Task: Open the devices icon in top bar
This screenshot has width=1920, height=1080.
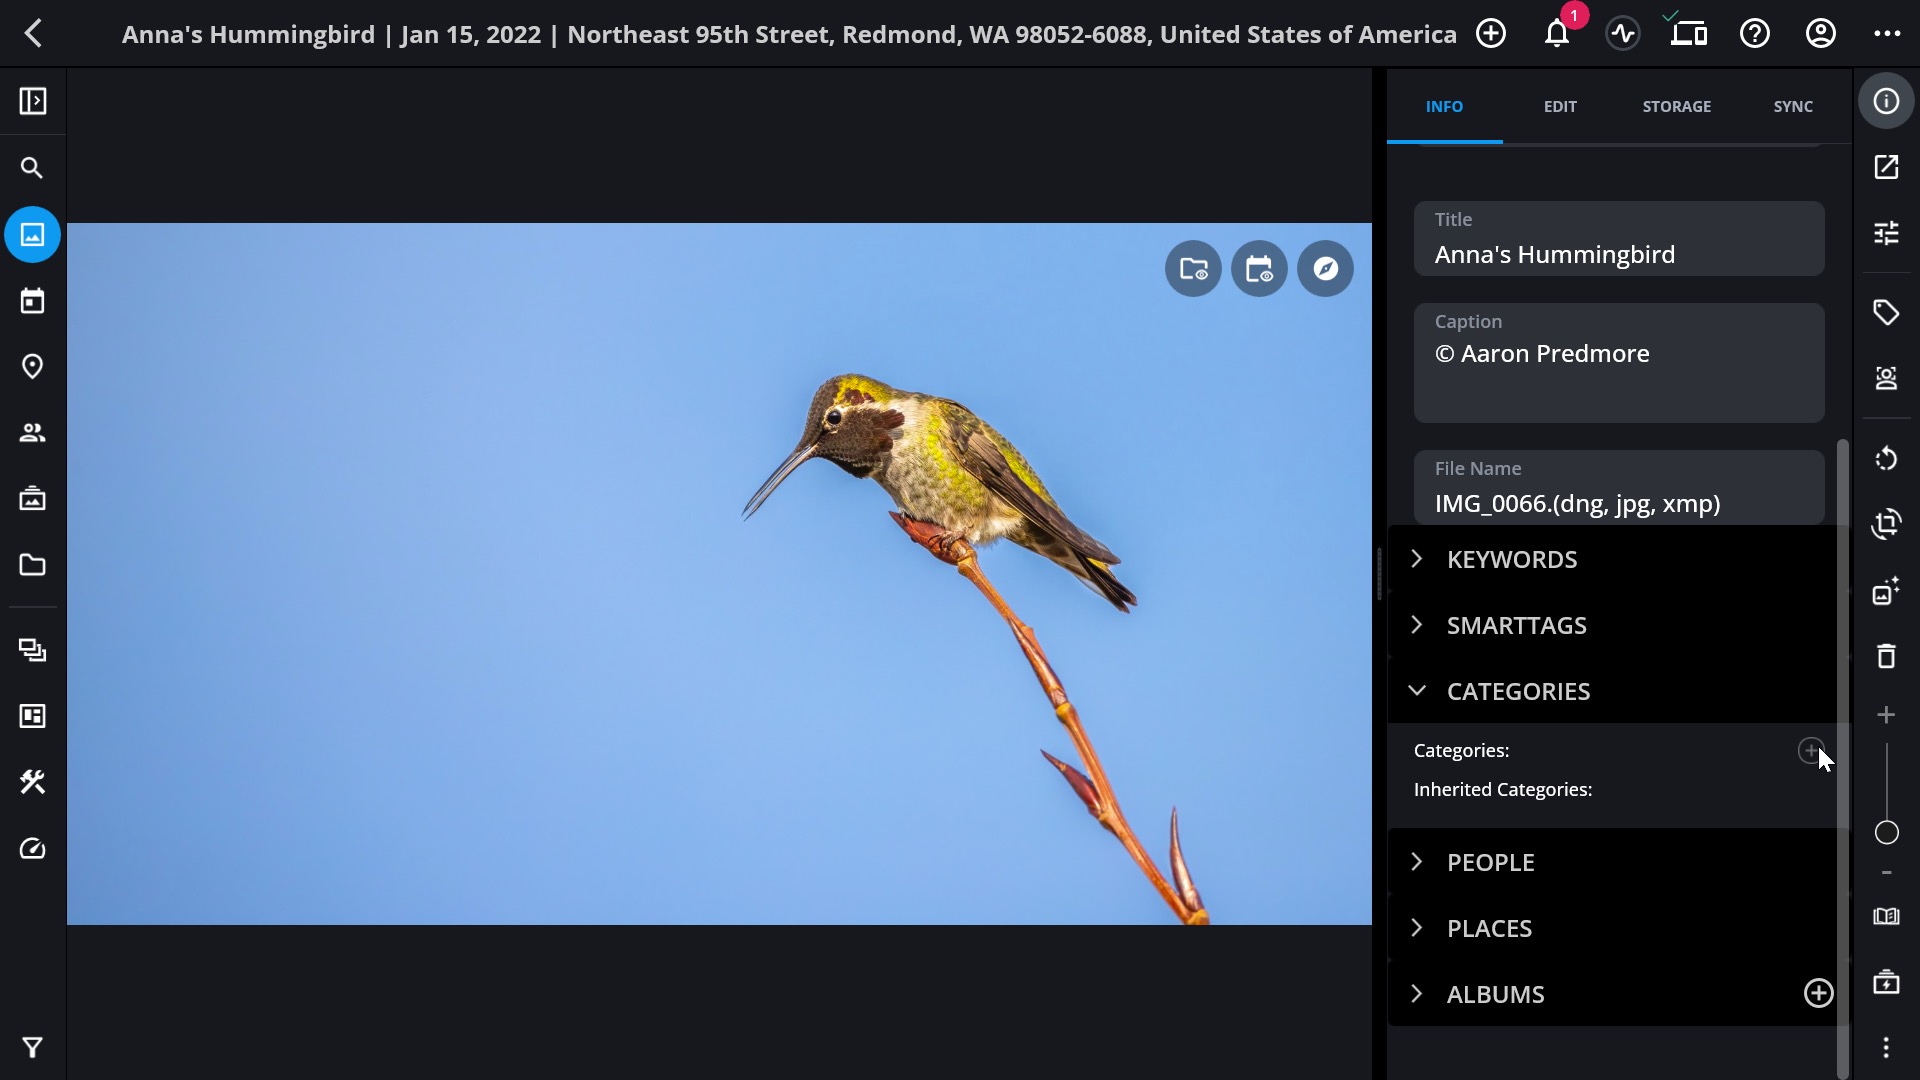Action: point(1689,34)
